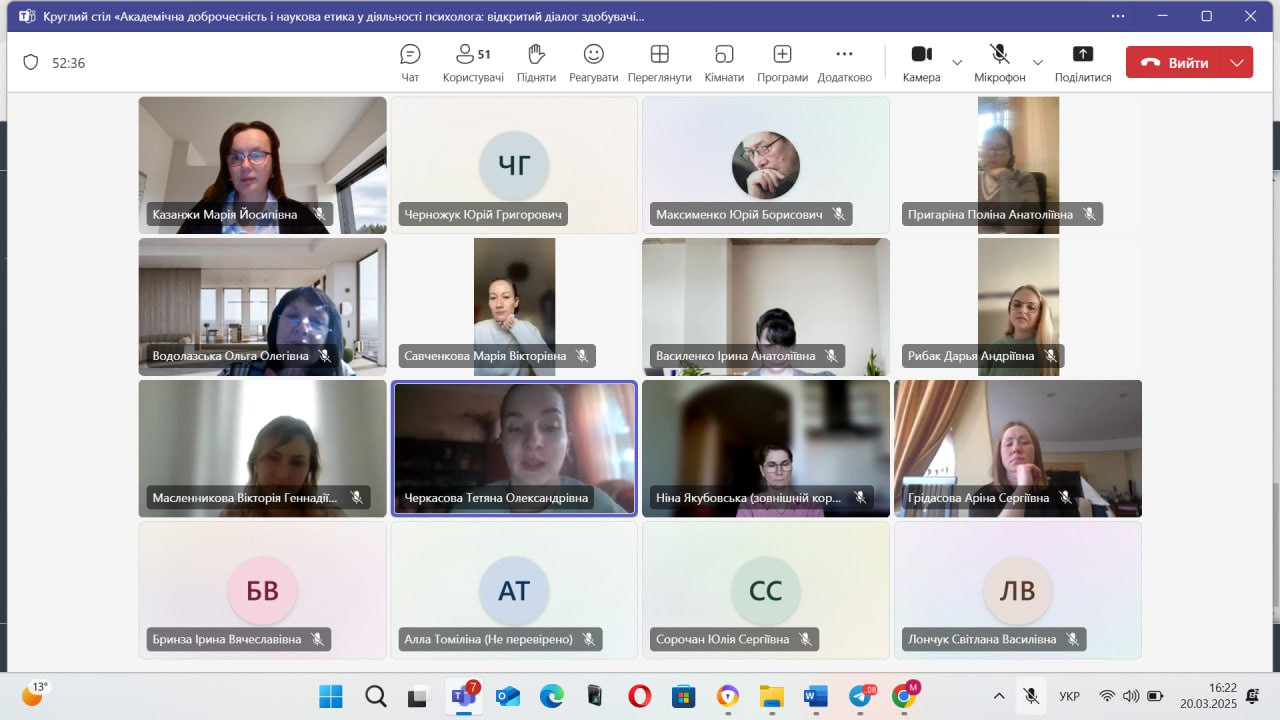Toggle the Камера camera on or off
1280x720 pixels.
[x=921, y=63]
